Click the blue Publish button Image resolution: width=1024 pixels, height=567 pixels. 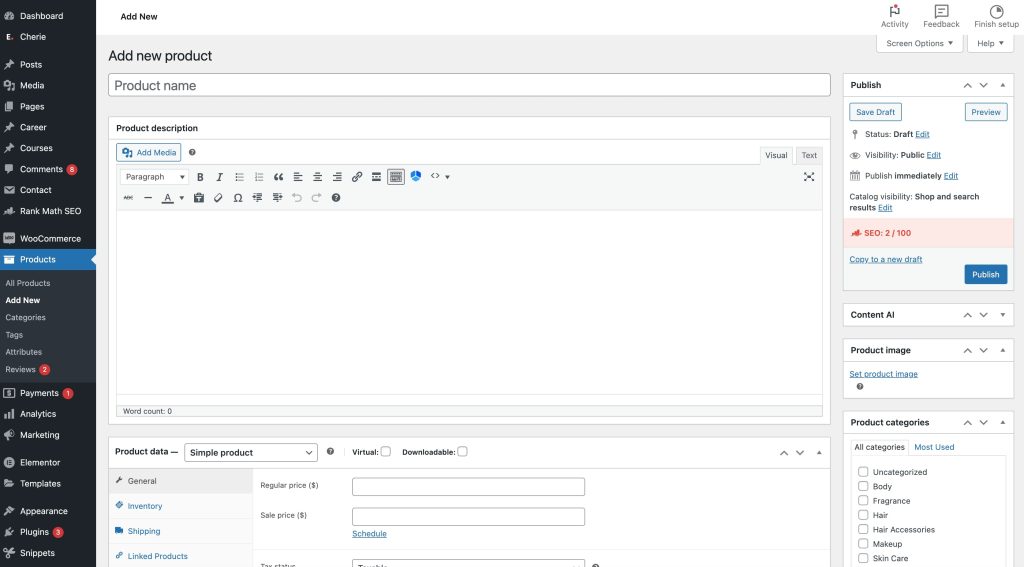pyautogui.click(x=985, y=274)
